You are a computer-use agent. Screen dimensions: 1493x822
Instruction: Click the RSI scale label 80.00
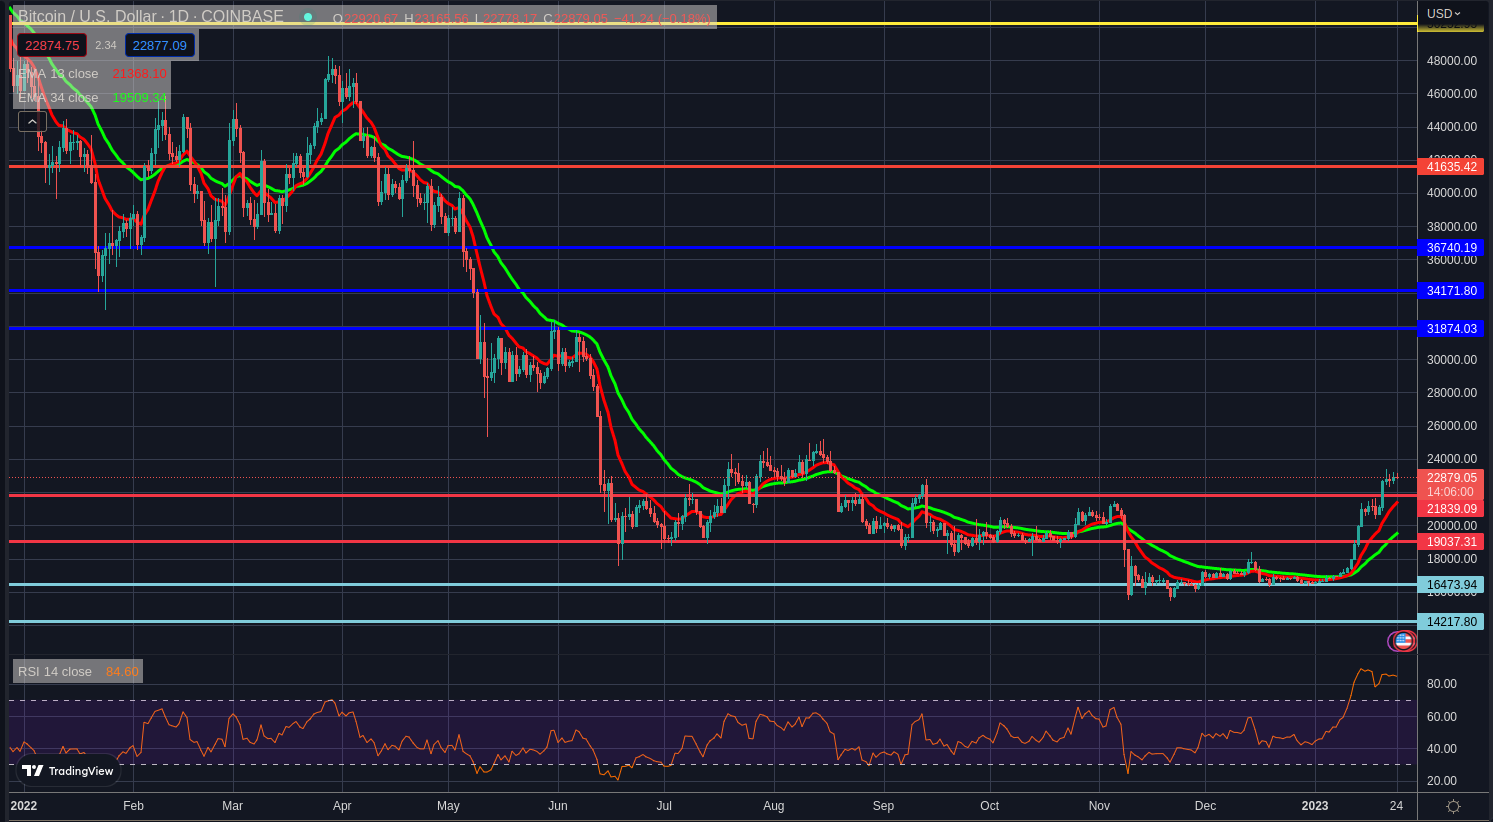point(1441,684)
